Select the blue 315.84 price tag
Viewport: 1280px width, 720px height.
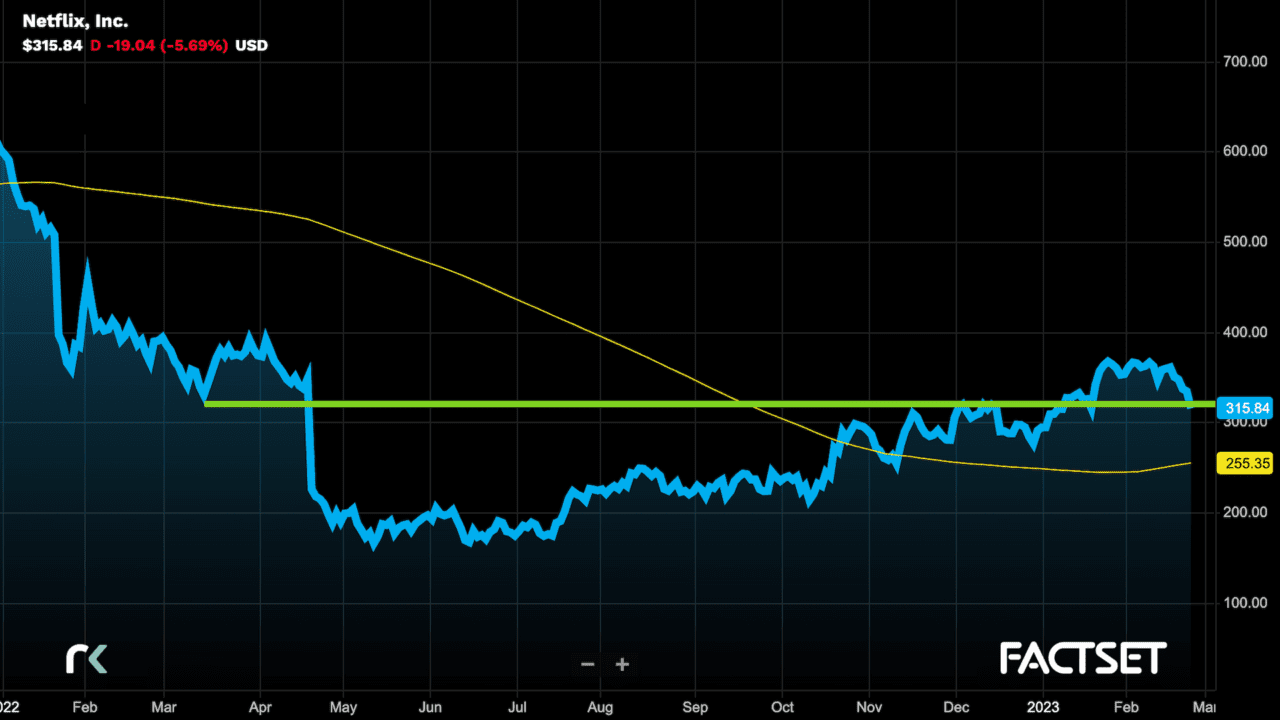click(x=1247, y=408)
